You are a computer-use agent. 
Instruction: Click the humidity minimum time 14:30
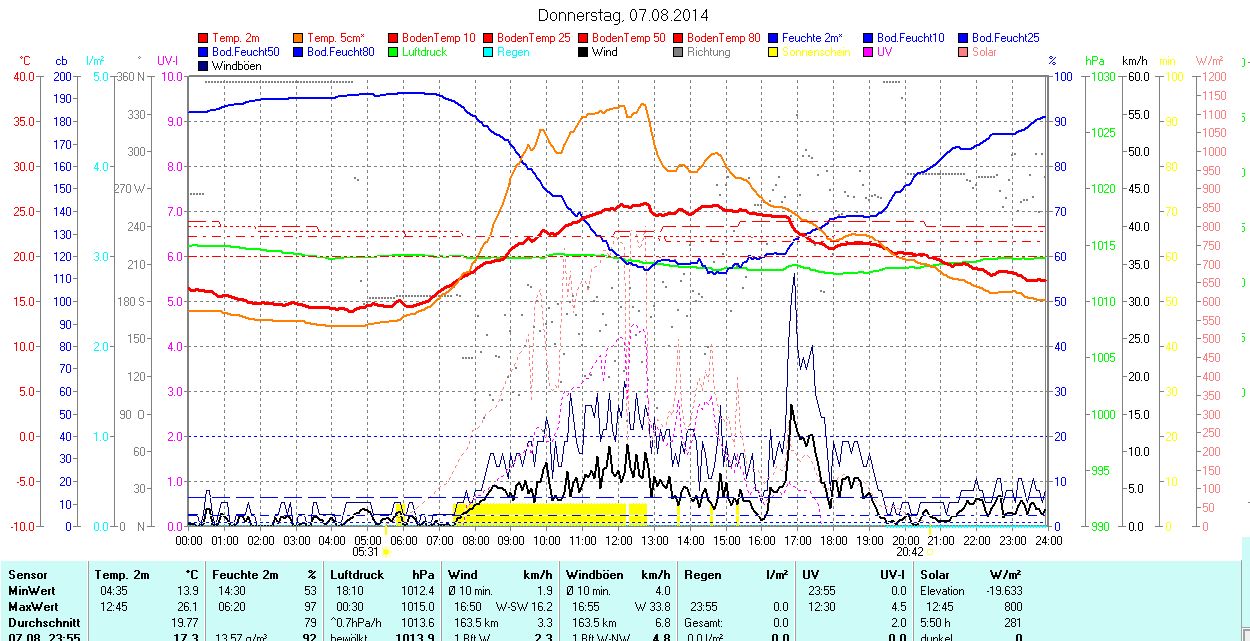click(231, 591)
